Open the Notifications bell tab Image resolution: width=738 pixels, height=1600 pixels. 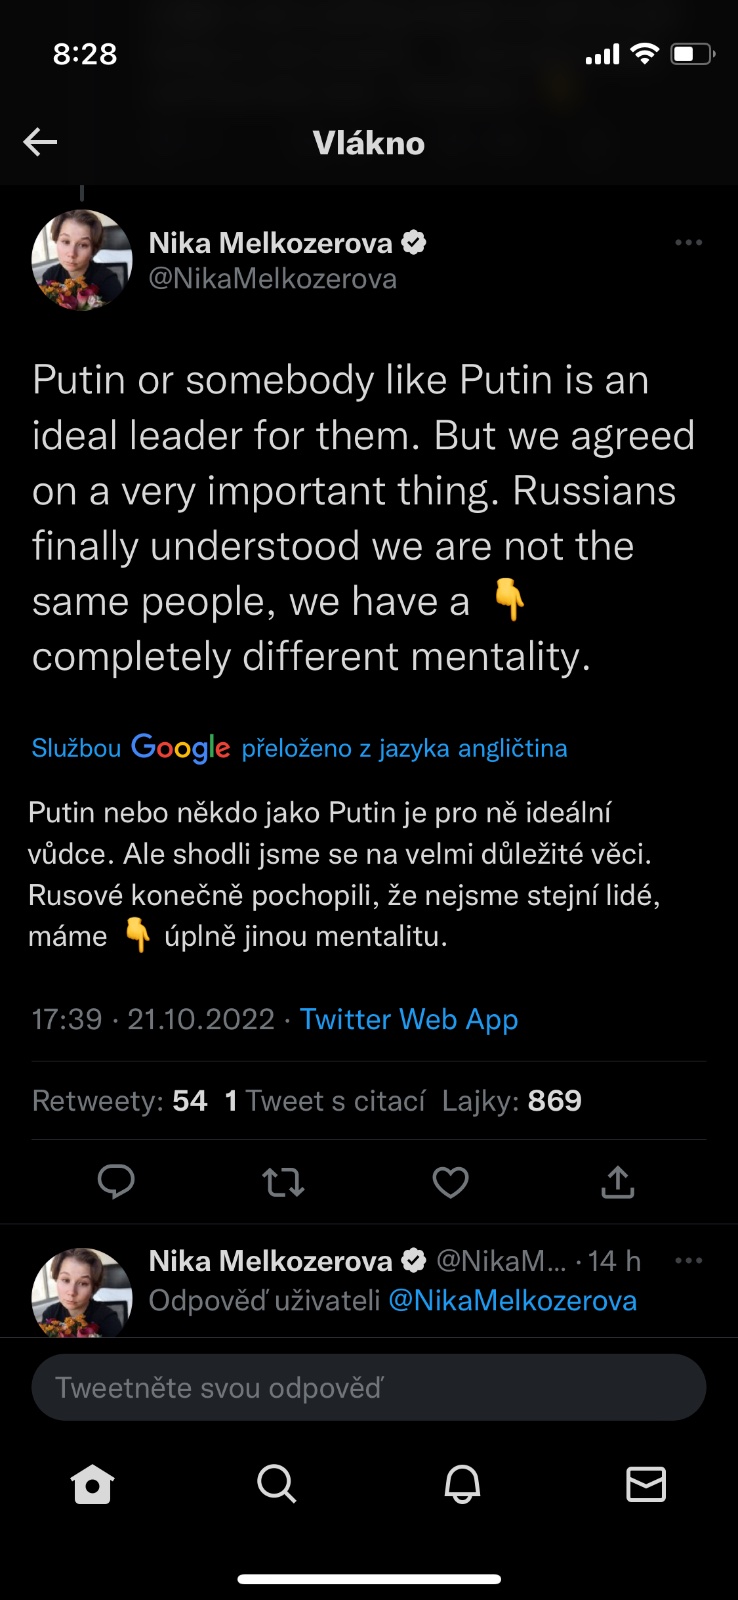[x=462, y=1485]
